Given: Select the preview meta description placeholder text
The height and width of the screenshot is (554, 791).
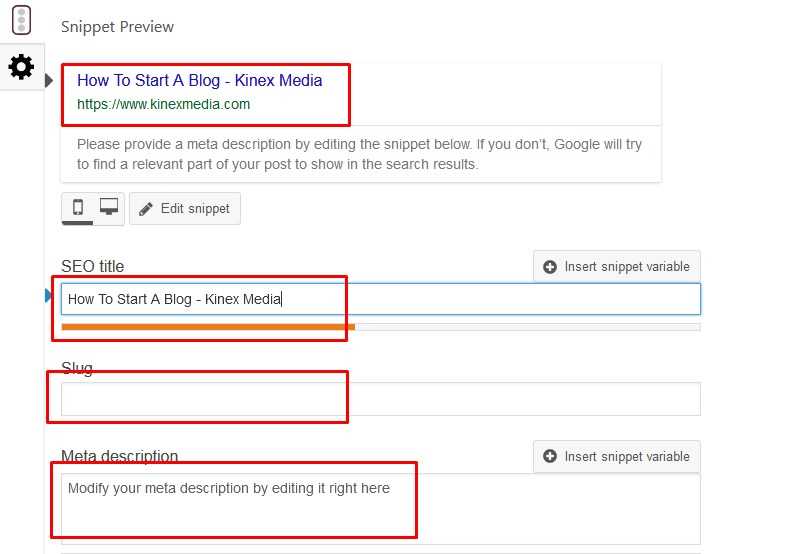Looking at the screenshot, I should click(x=360, y=154).
